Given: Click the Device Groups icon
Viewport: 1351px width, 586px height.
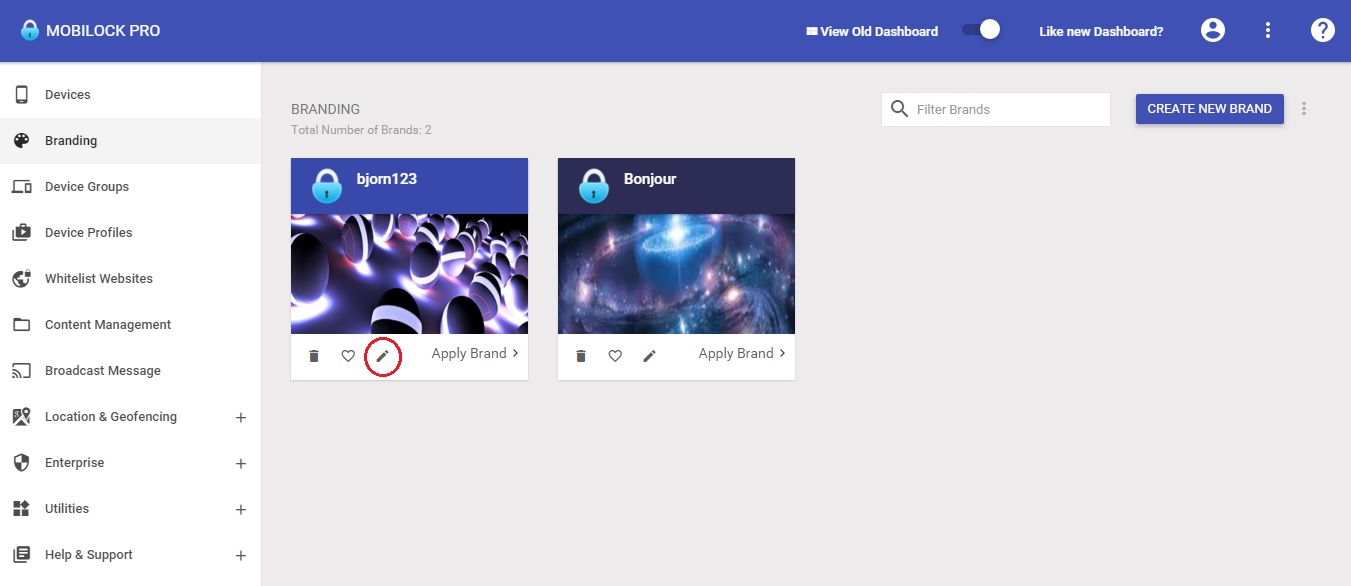Looking at the screenshot, I should click(21, 187).
